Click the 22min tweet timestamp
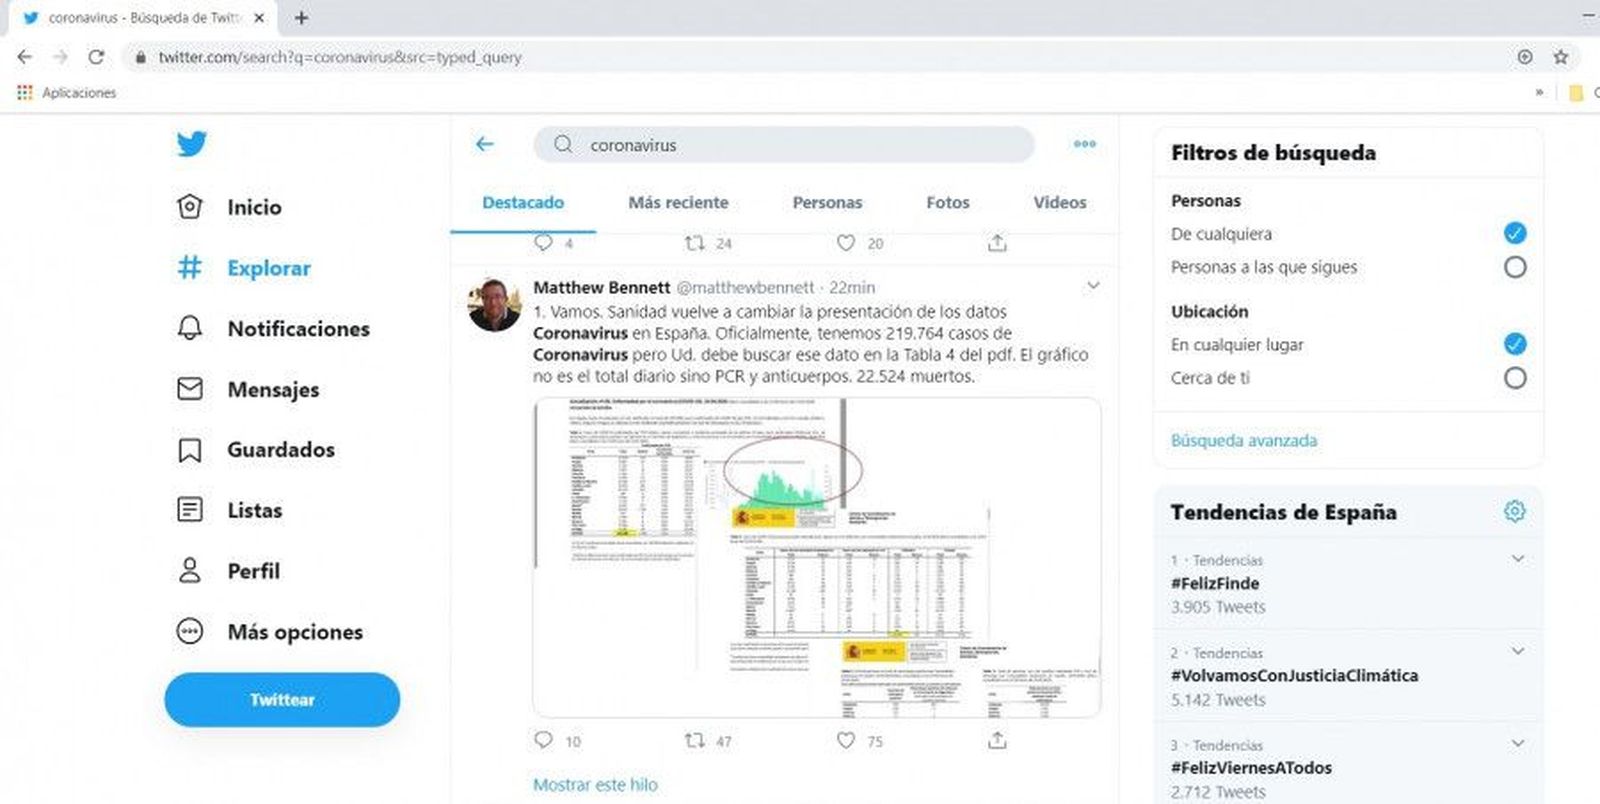Viewport: 1600px width, 804px height. coord(852,287)
